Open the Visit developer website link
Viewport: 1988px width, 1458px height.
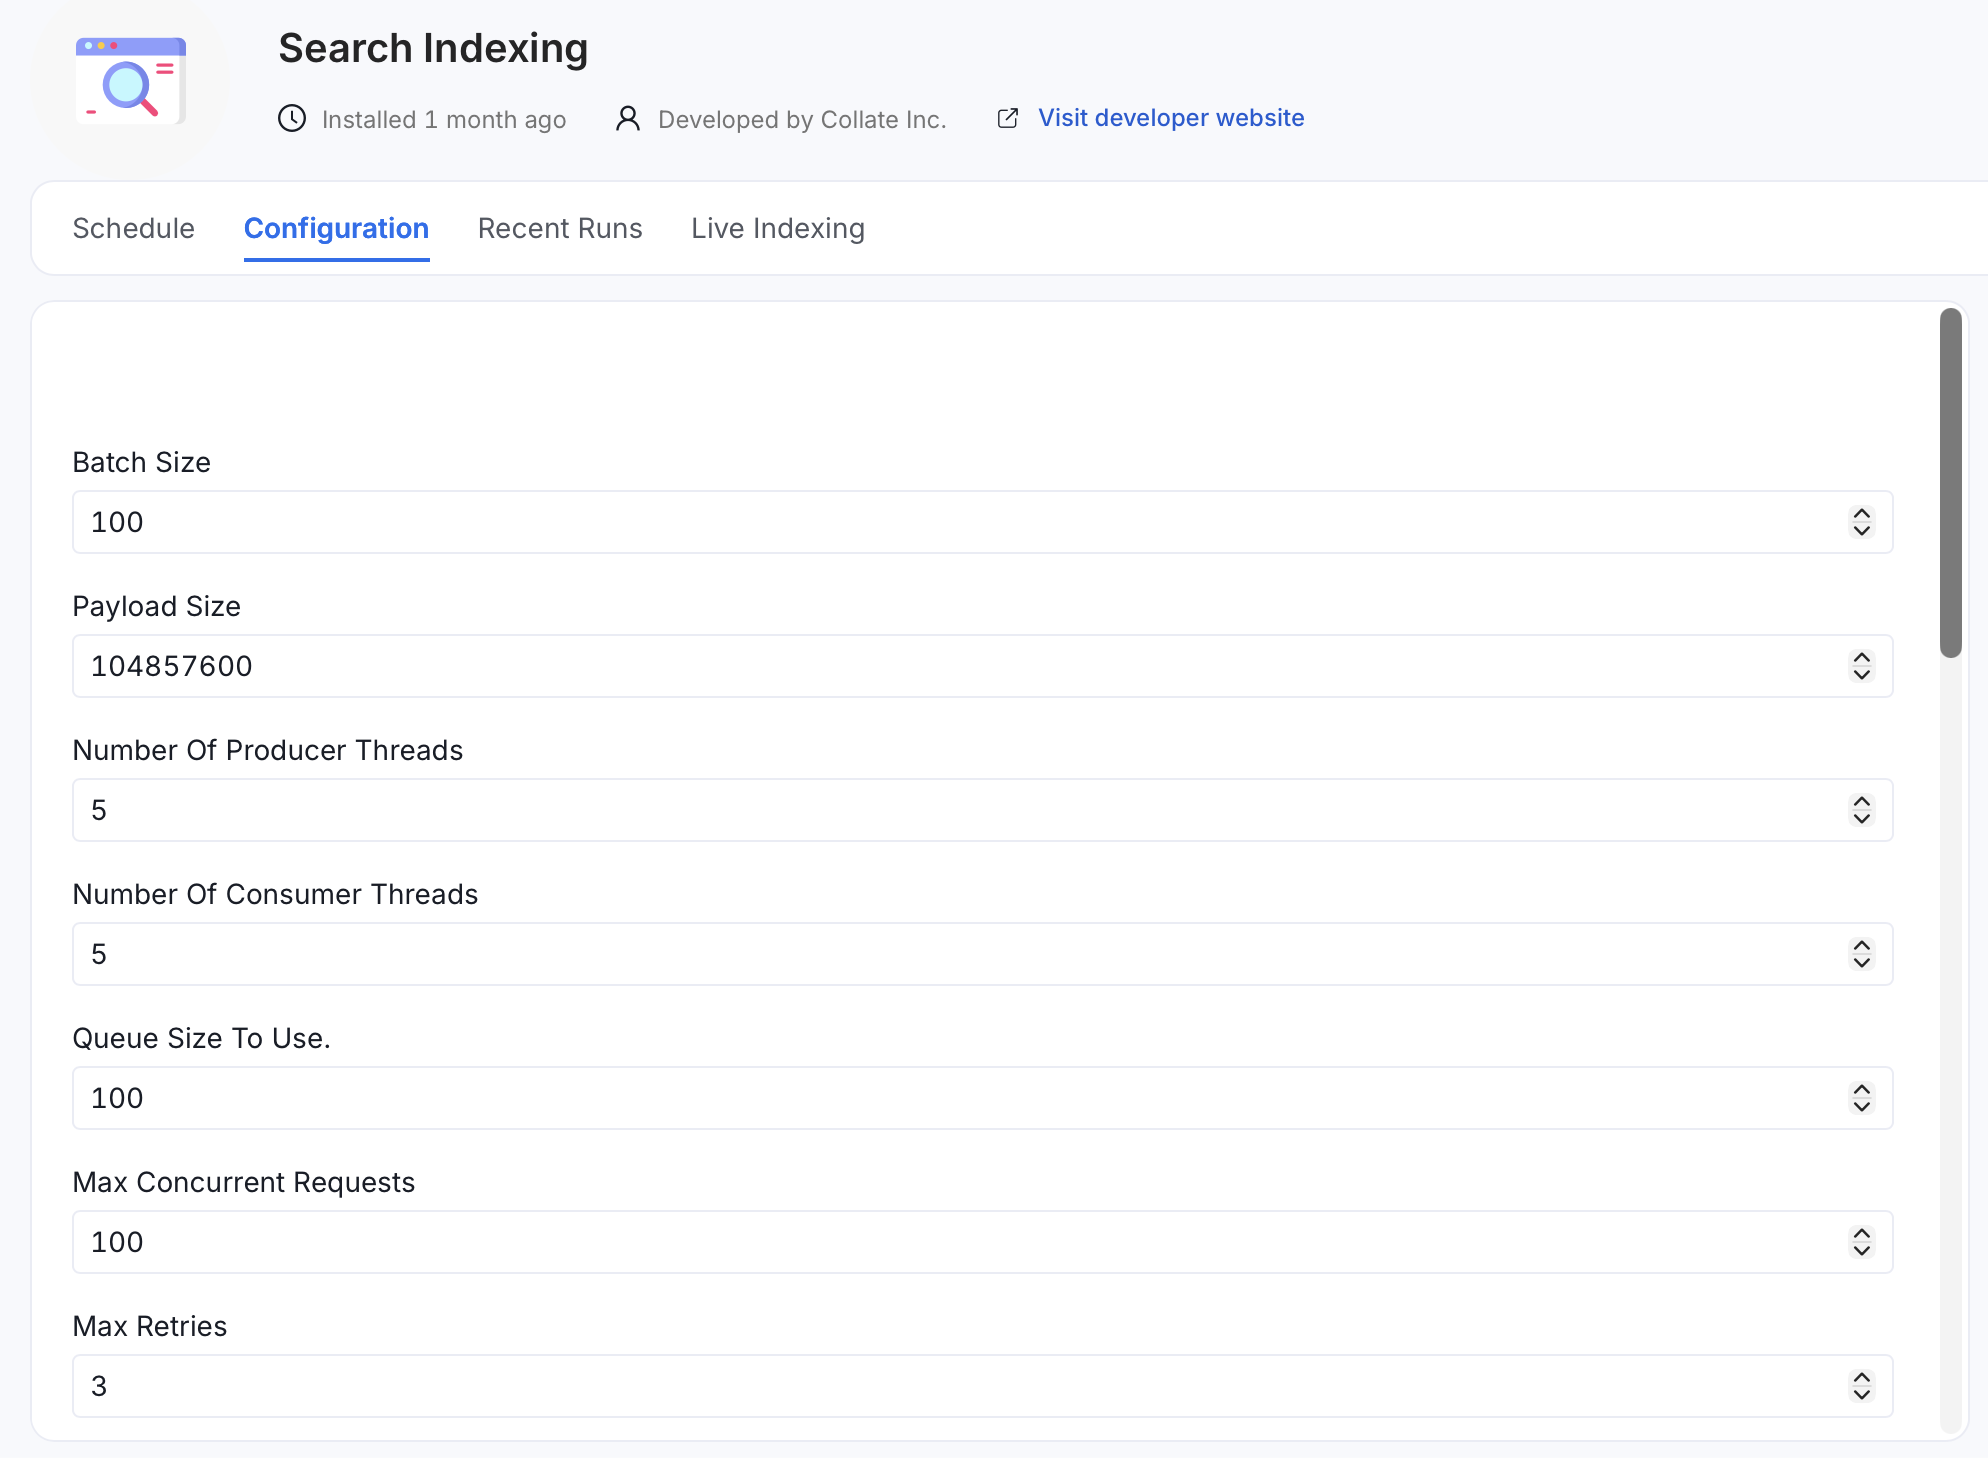(1171, 118)
